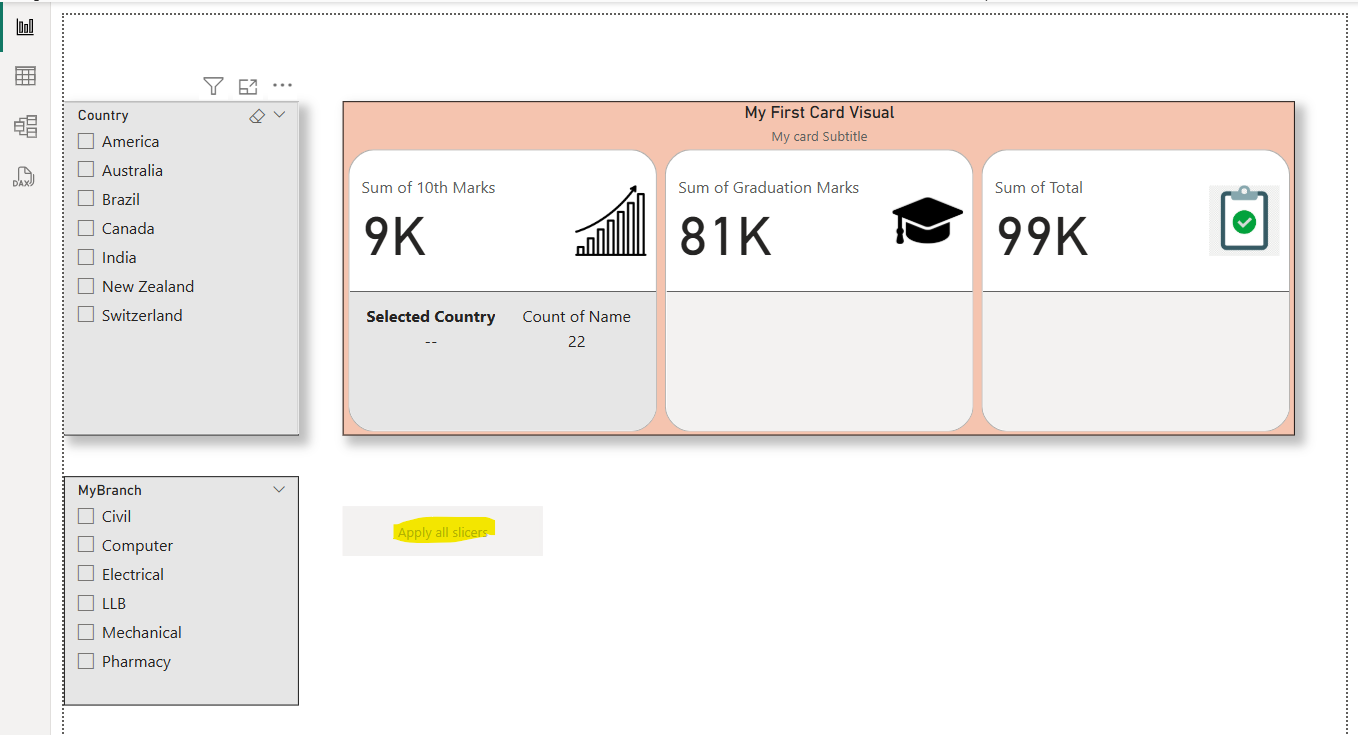
Task: Check the India checkbox in the Country slicer
Action: click(86, 256)
